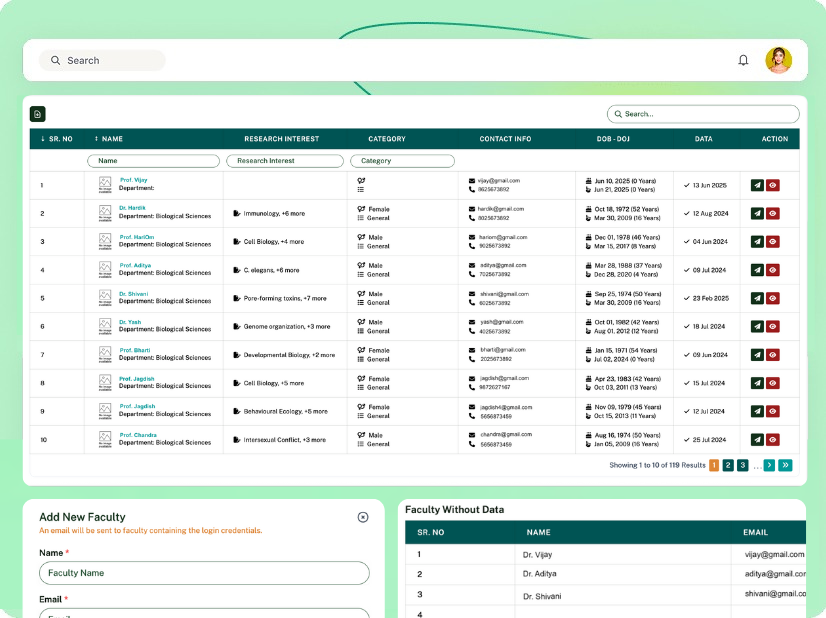Open the user profile avatar
Screen dimensions: 826x618
tap(778, 60)
